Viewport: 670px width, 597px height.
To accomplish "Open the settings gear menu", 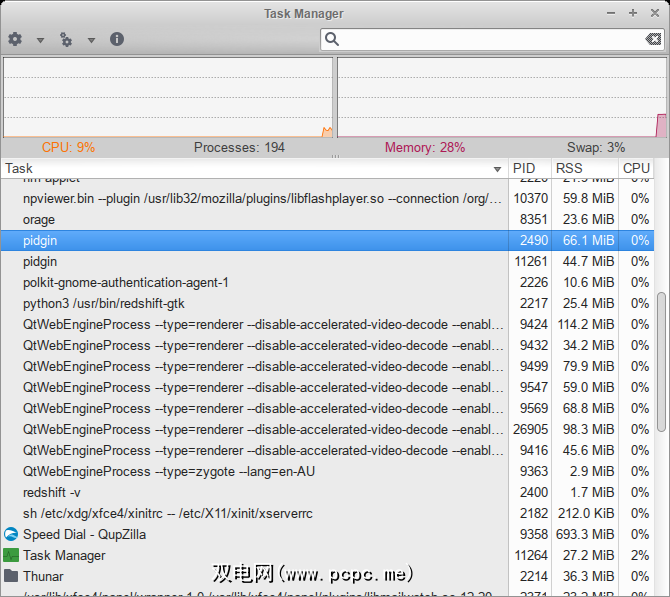I will [x=15, y=39].
